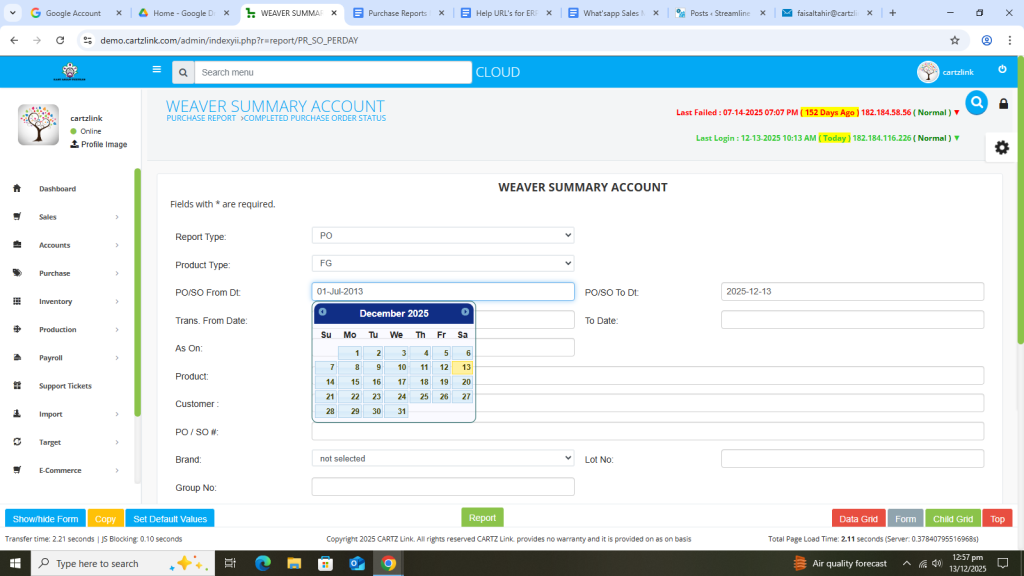Click the power logout icon
The image size is (1024, 576).
click(x=1002, y=69)
